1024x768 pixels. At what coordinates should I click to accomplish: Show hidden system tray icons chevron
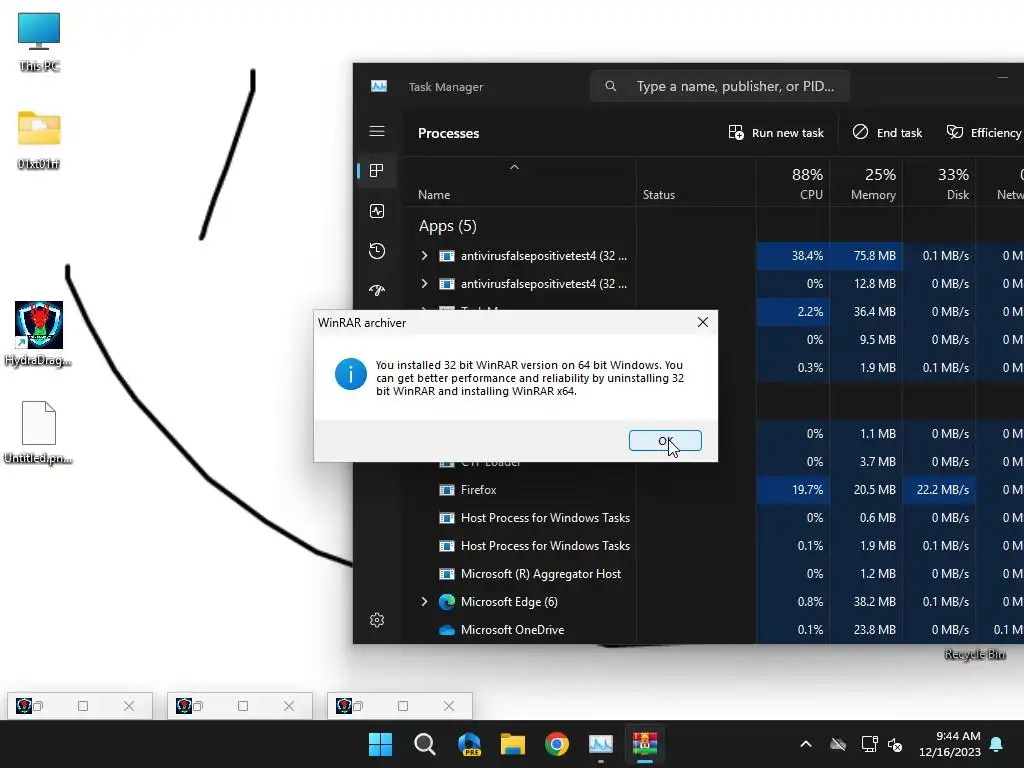click(x=806, y=744)
